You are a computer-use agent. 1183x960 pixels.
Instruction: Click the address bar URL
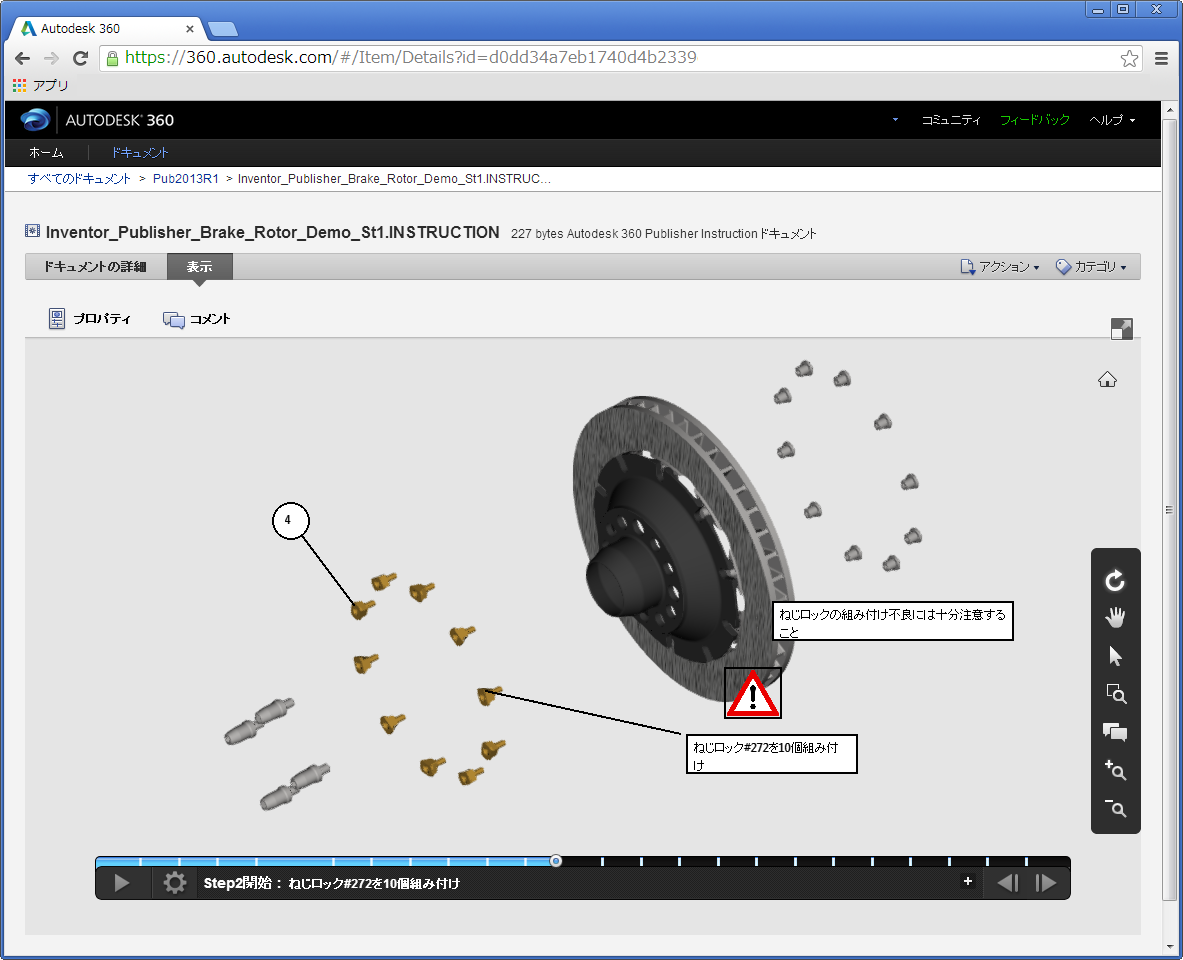point(410,57)
